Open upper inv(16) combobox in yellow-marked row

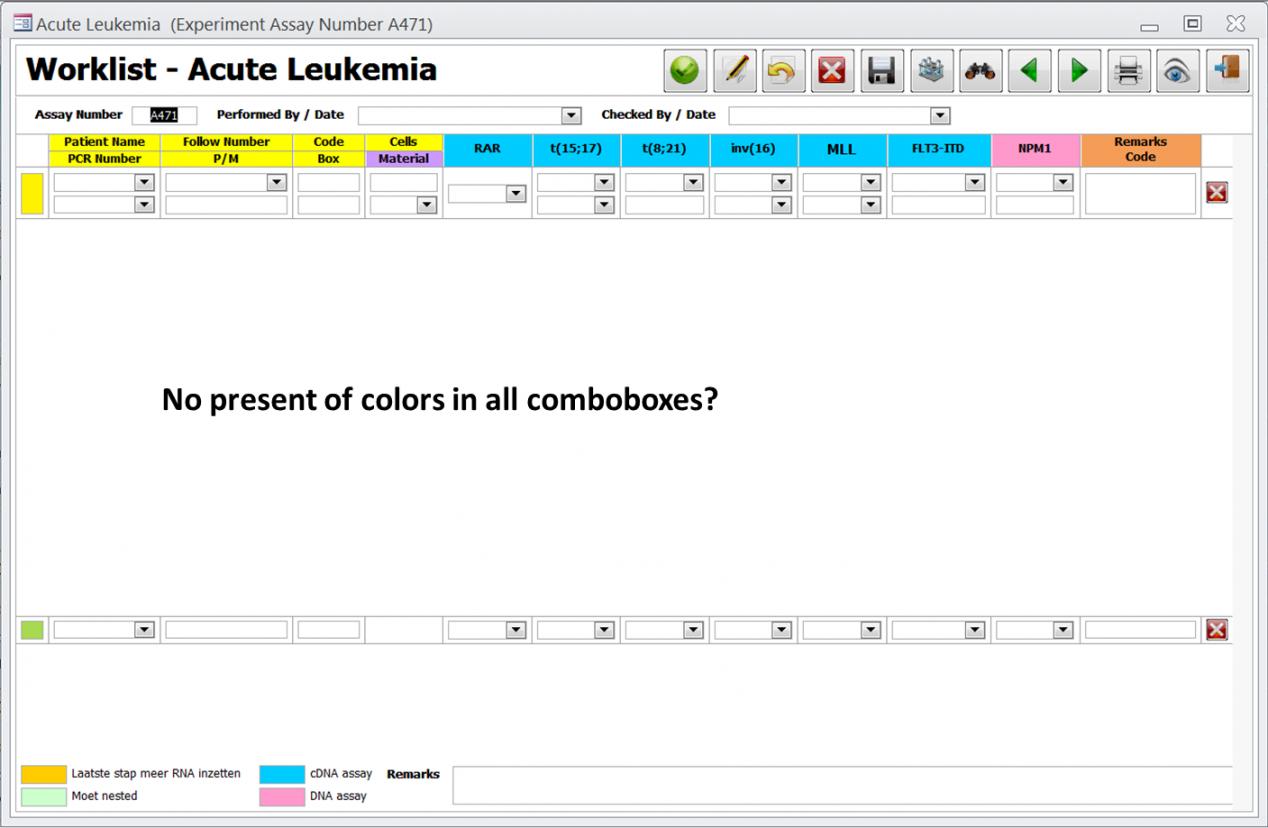coord(782,183)
